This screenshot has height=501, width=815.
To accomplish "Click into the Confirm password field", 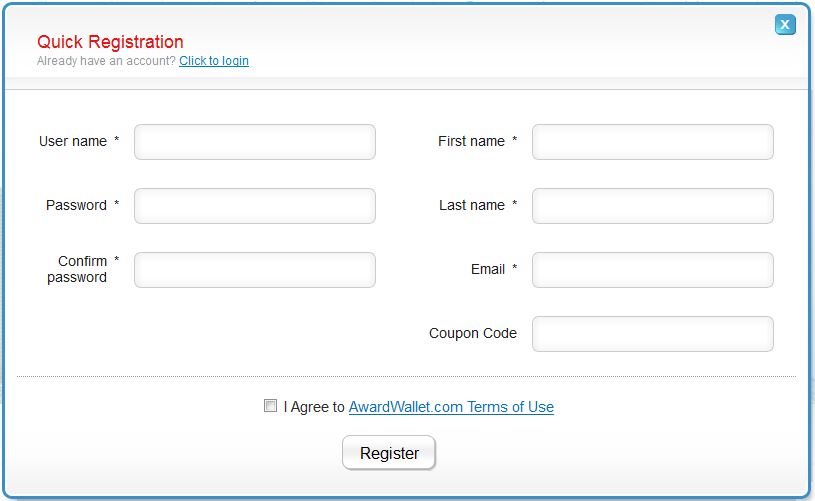I will (x=255, y=270).
